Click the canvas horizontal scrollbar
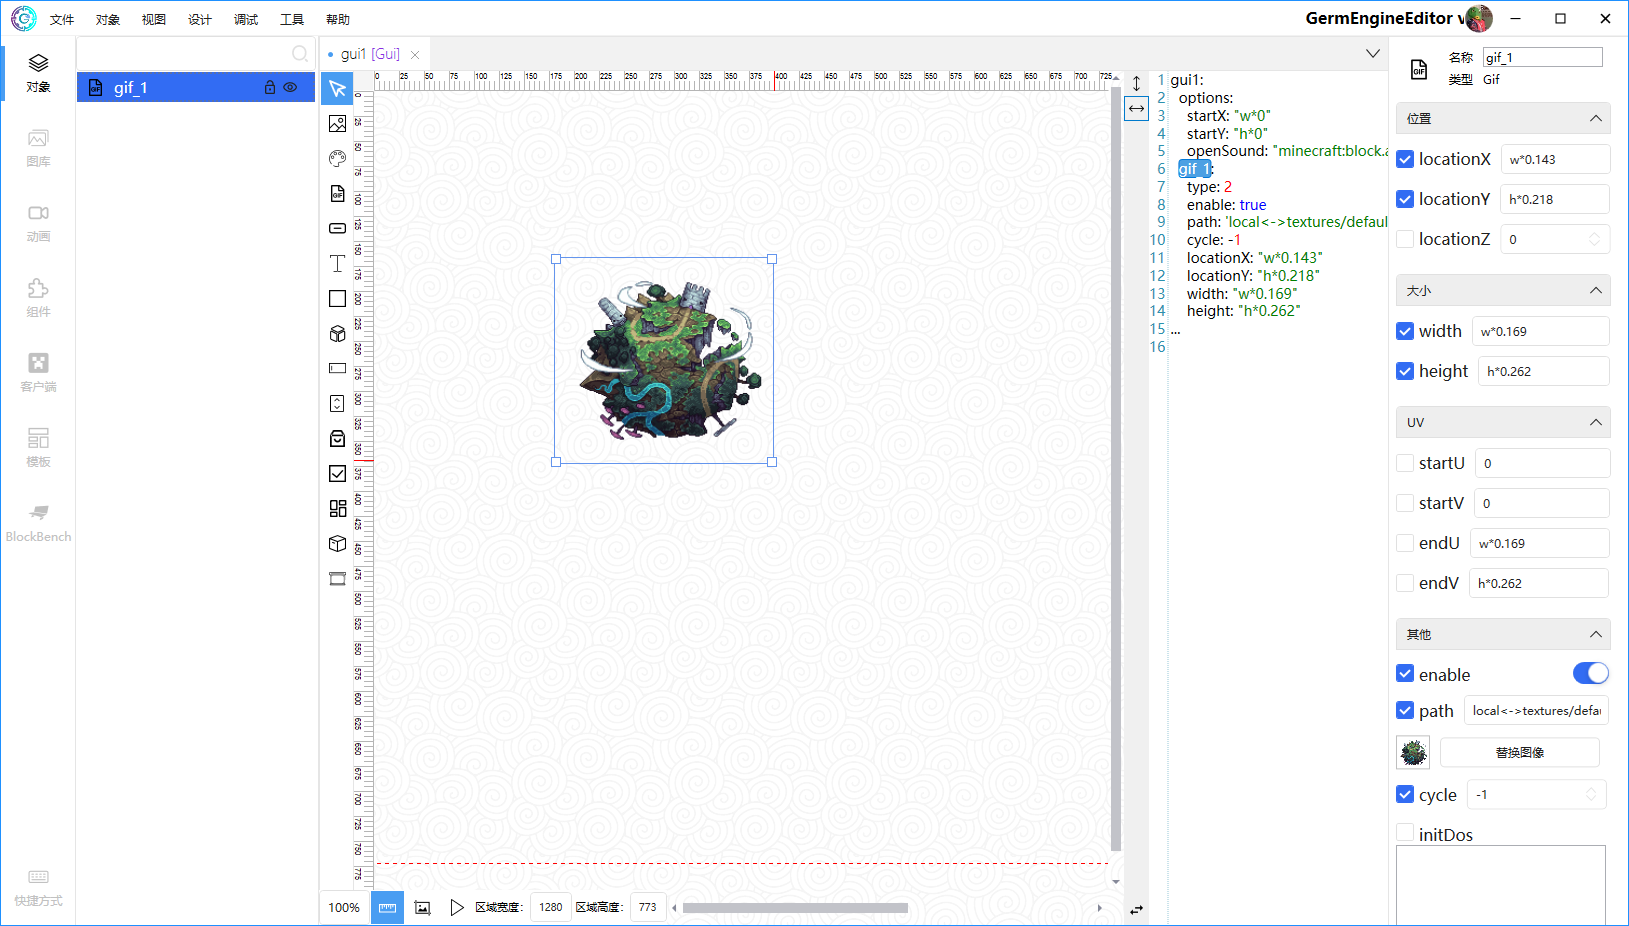 pos(795,908)
